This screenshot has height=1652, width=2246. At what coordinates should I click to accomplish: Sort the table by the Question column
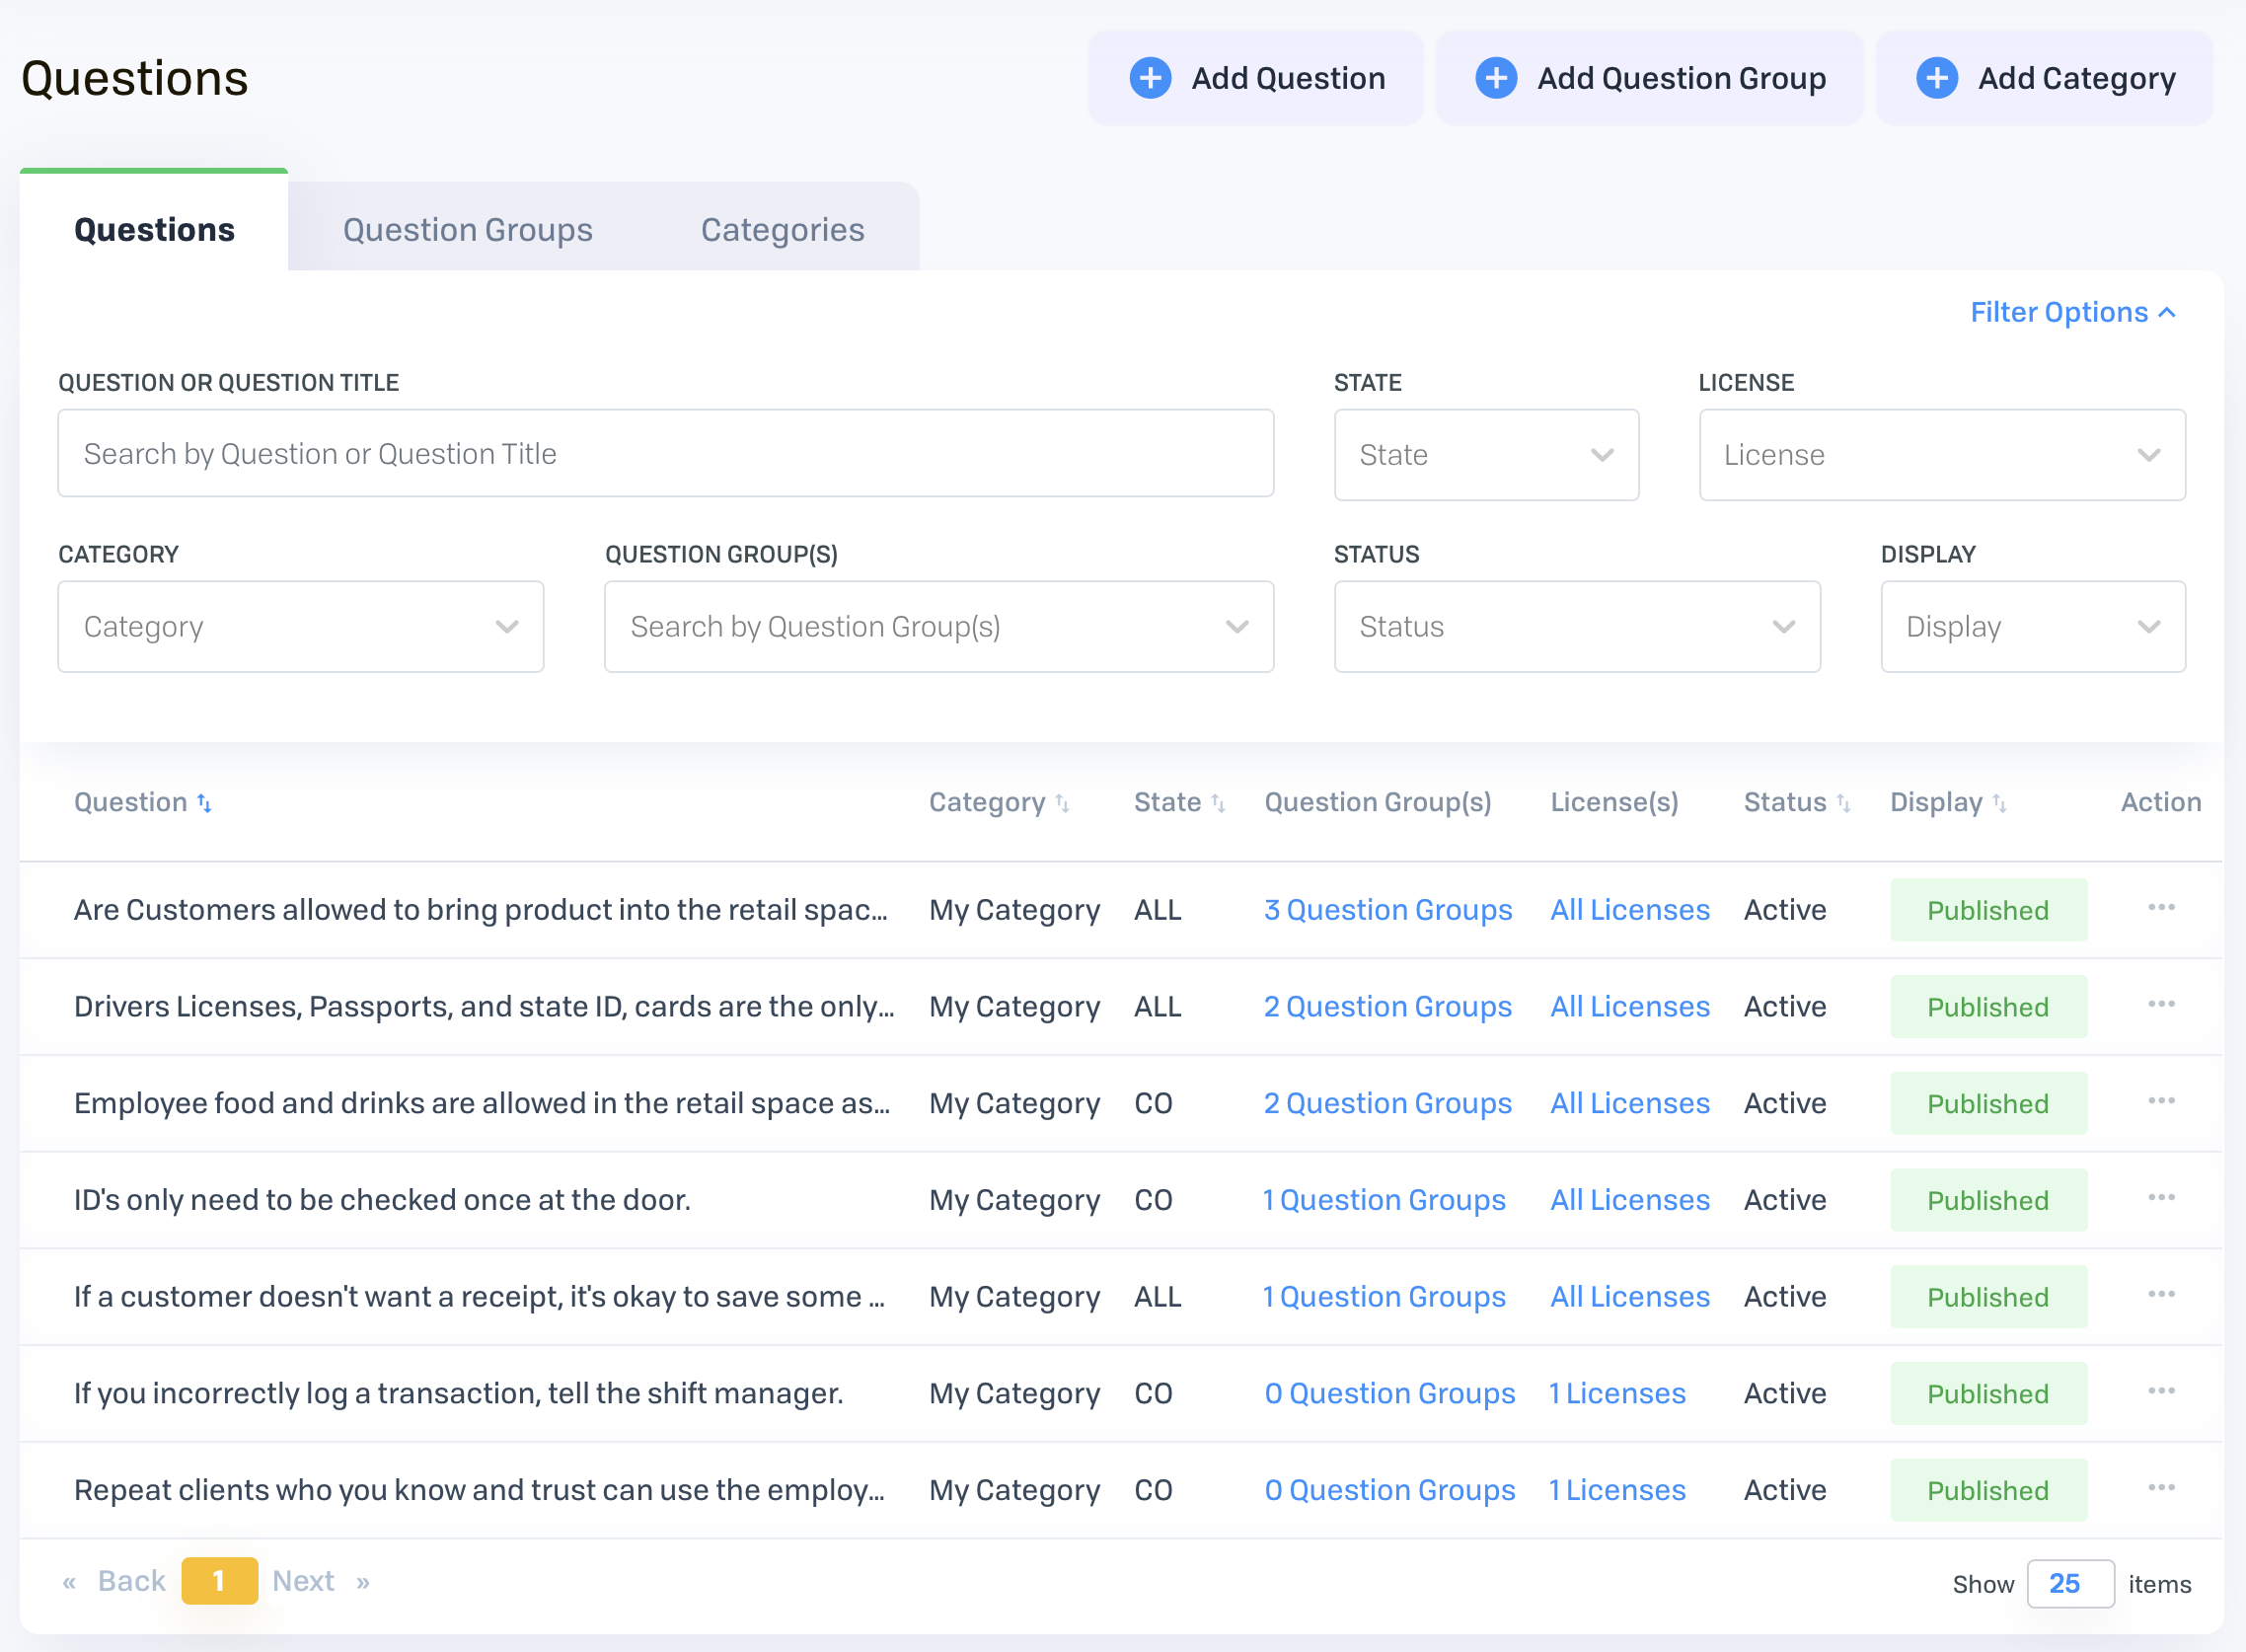pyautogui.click(x=204, y=803)
